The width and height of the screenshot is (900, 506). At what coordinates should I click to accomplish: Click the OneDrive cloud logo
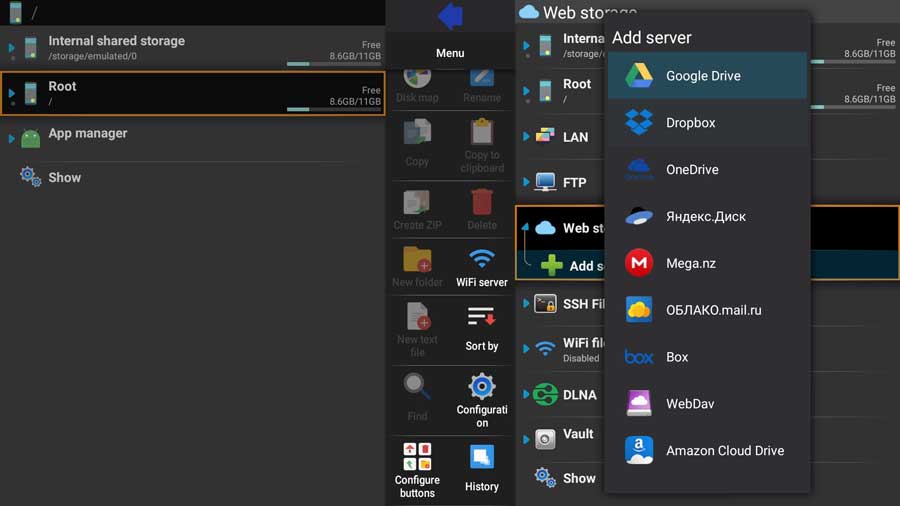coord(638,168)
